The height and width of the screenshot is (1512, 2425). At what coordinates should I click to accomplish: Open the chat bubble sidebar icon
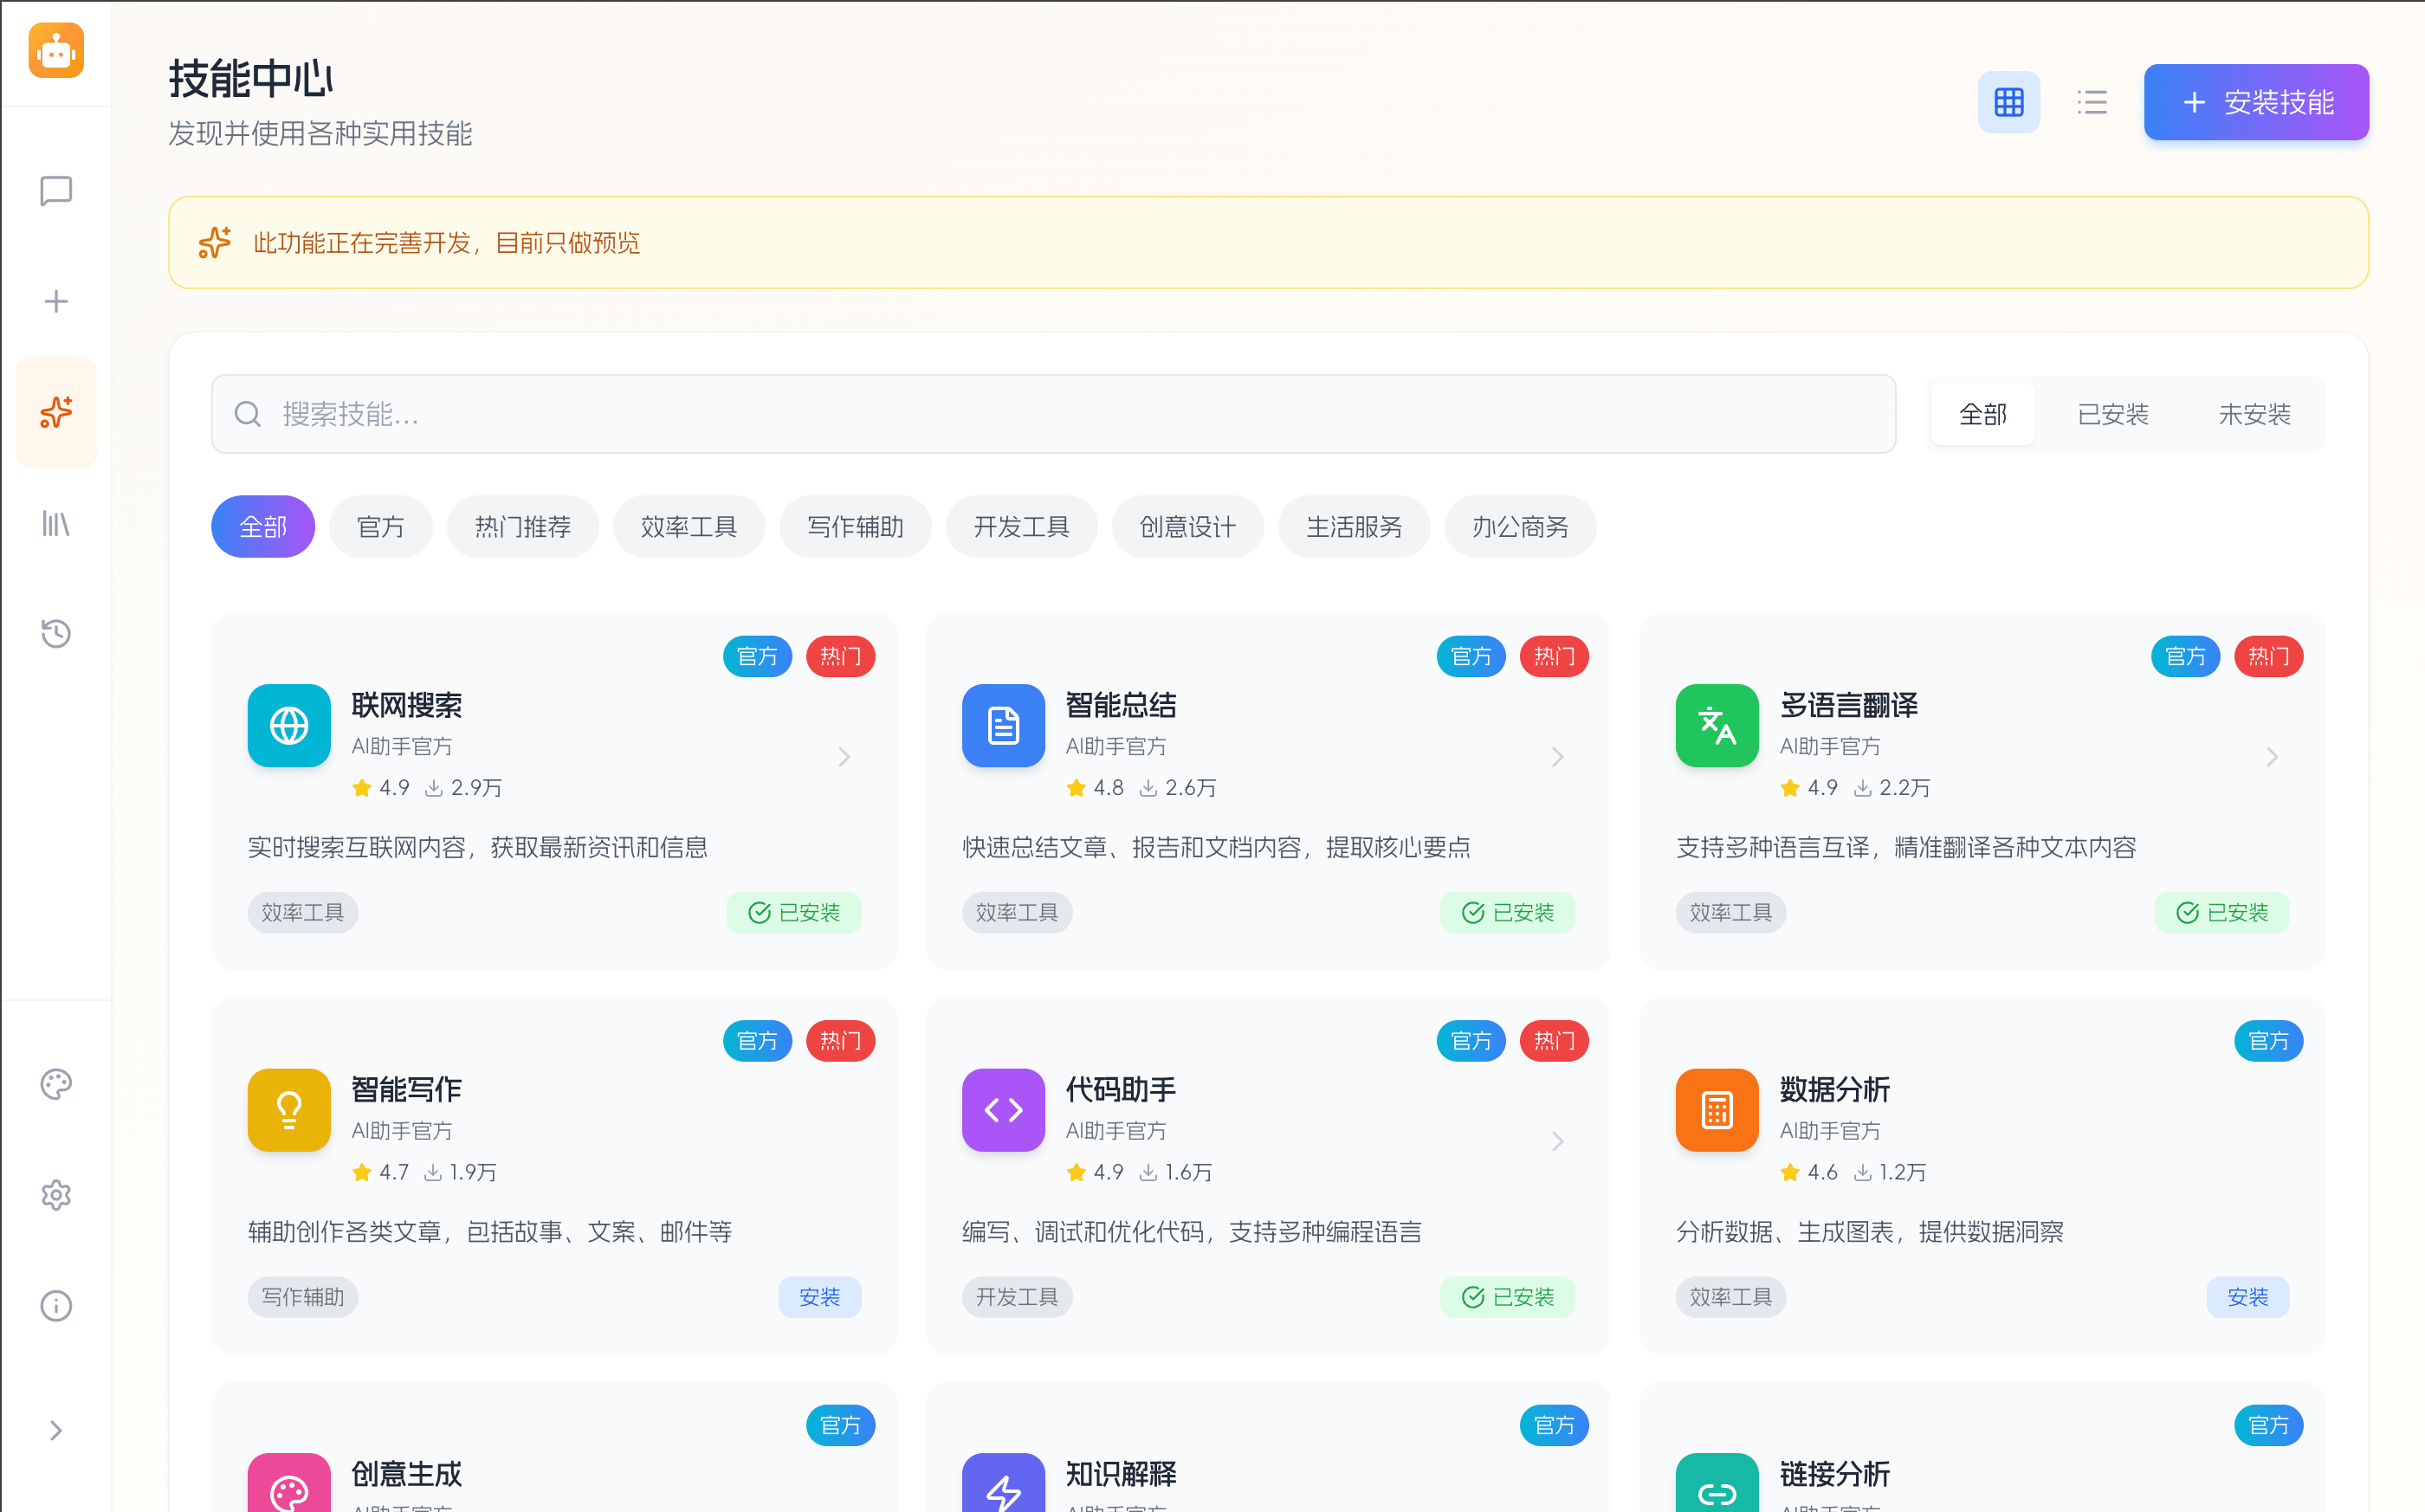56,191
